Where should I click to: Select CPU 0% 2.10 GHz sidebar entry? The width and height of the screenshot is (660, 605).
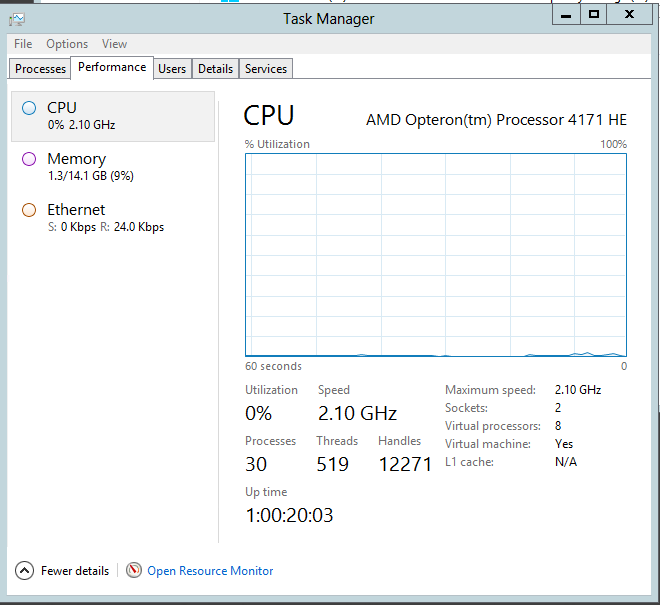coord(113,116)
